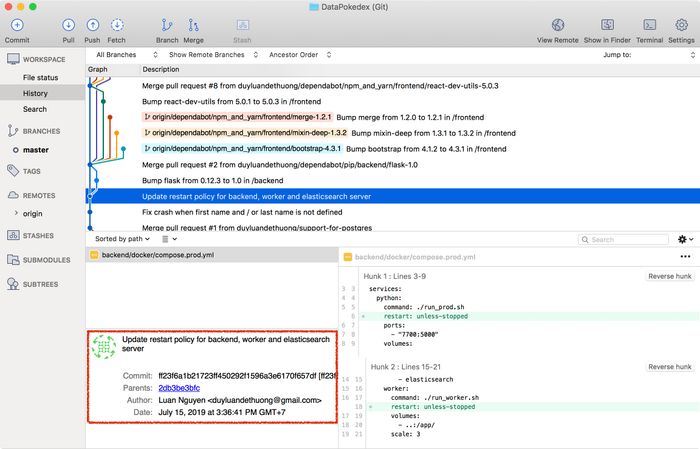Image resolution: width=700 pixels, height=449 pixels.
Task: Select master branch in sidebar
Action: 36,150
